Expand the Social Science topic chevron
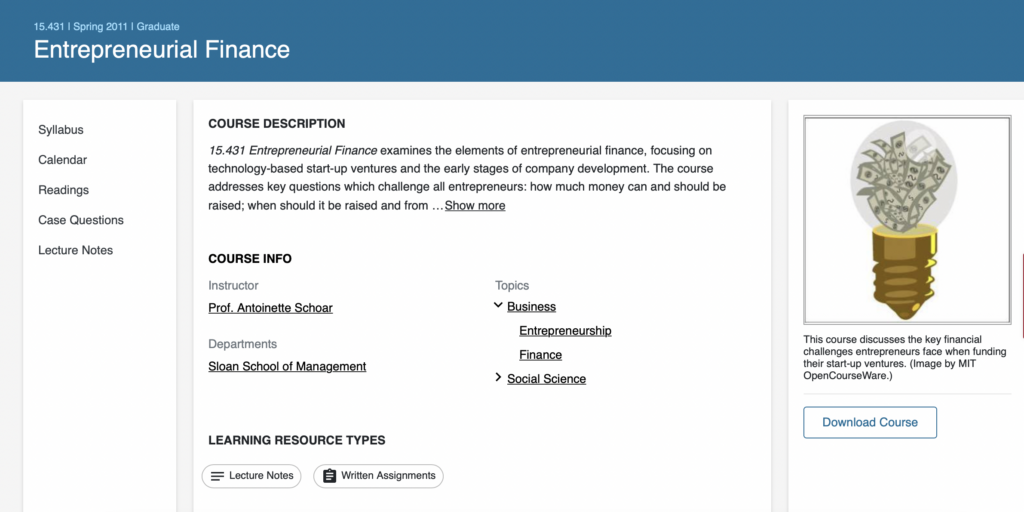The width and height of the screenshot is (1024, 512). coord(498,377)
